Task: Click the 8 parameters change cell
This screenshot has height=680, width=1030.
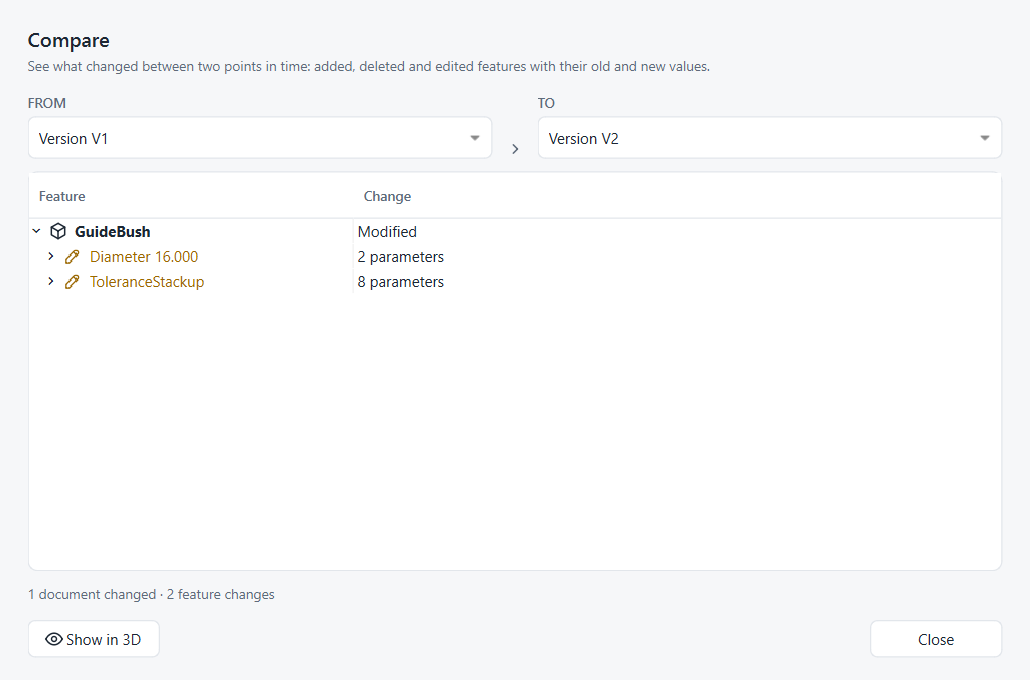Action: 401,282
